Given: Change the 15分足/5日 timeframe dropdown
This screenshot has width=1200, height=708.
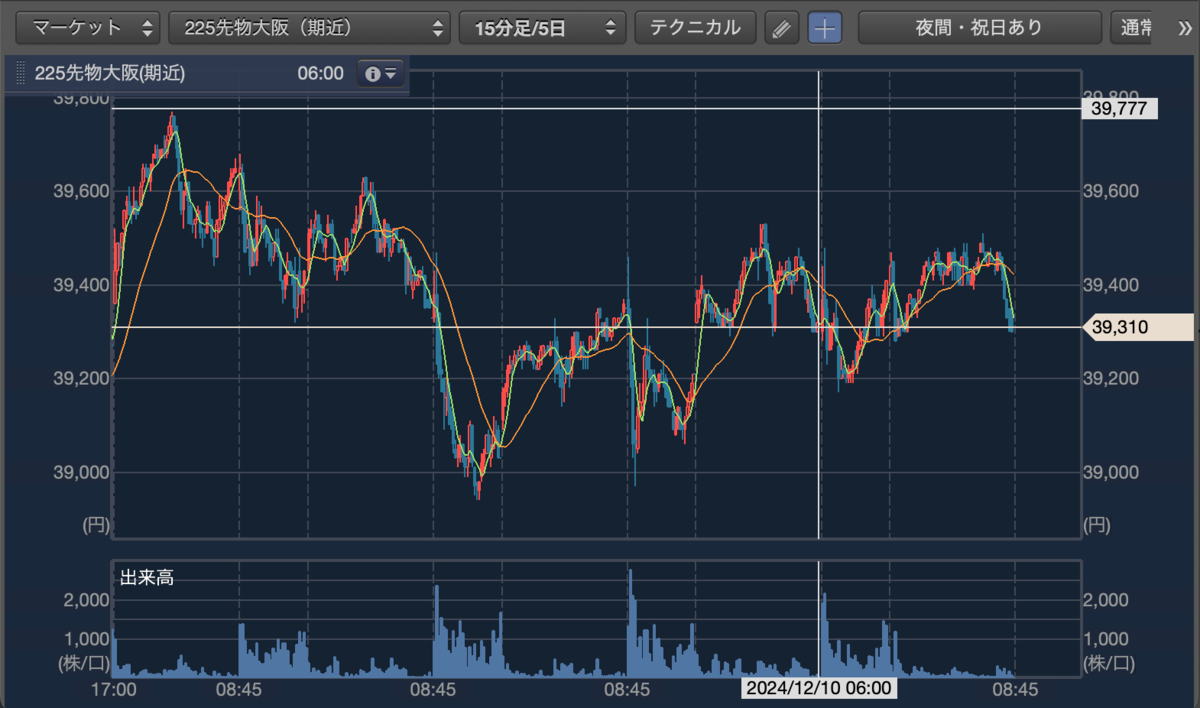Looking at the screenshot, I should tap(542, 28).
